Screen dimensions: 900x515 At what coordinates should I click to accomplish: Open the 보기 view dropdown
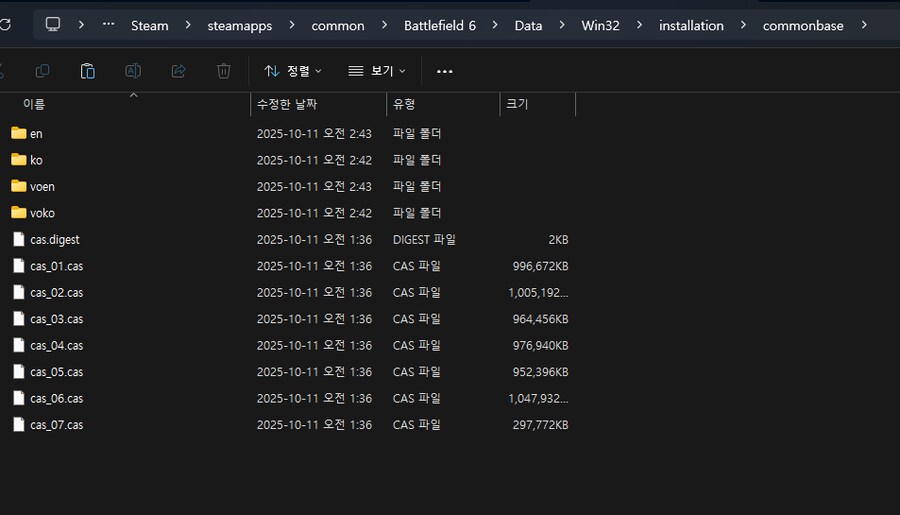click(x=377, y=71)
